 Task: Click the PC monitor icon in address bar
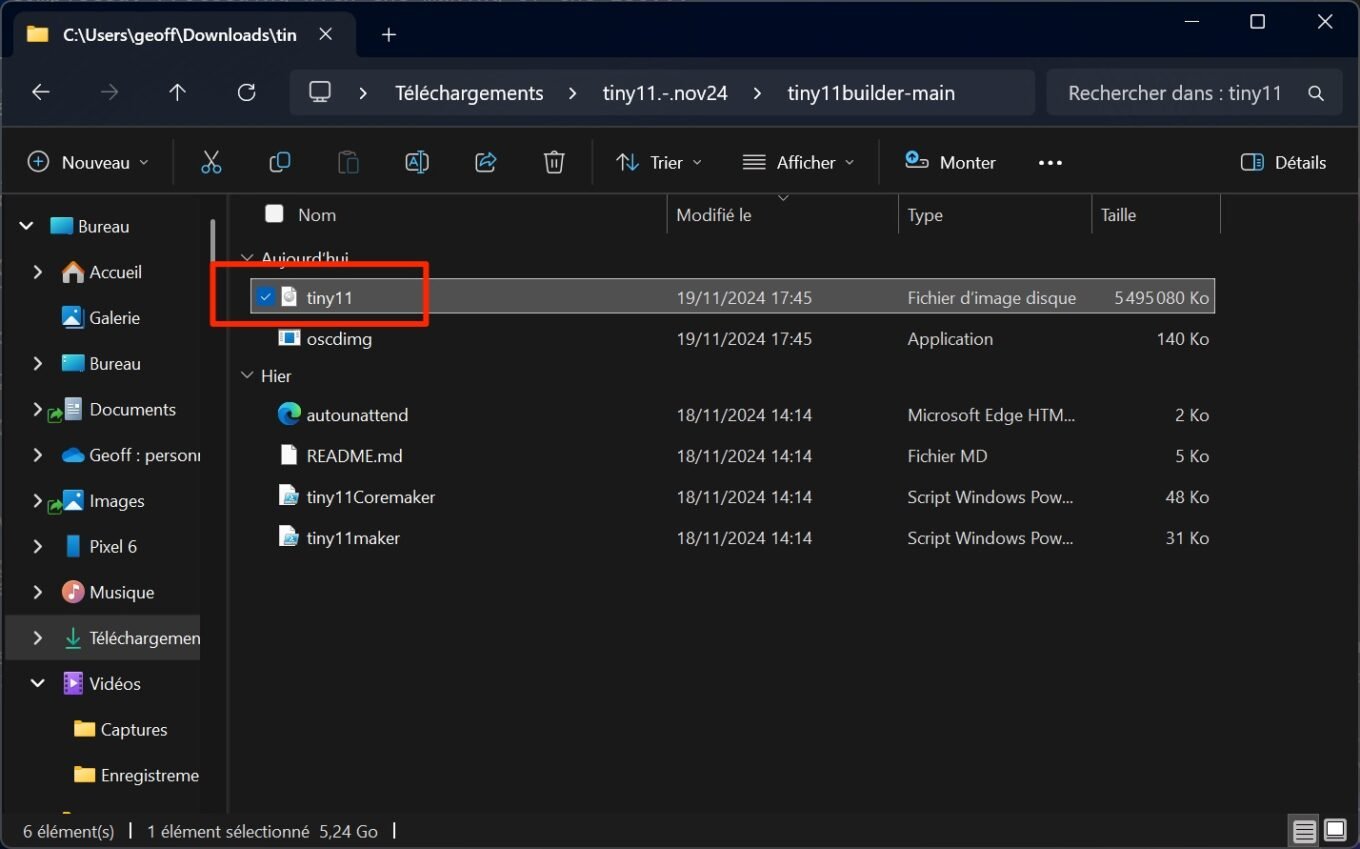tap(320, 93)
